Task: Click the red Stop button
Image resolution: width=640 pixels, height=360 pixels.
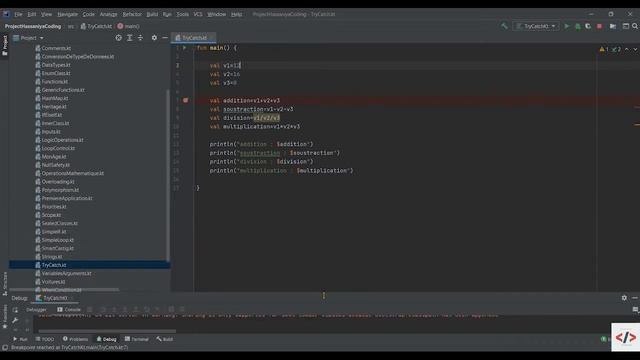Action: [x=599, y=26]
